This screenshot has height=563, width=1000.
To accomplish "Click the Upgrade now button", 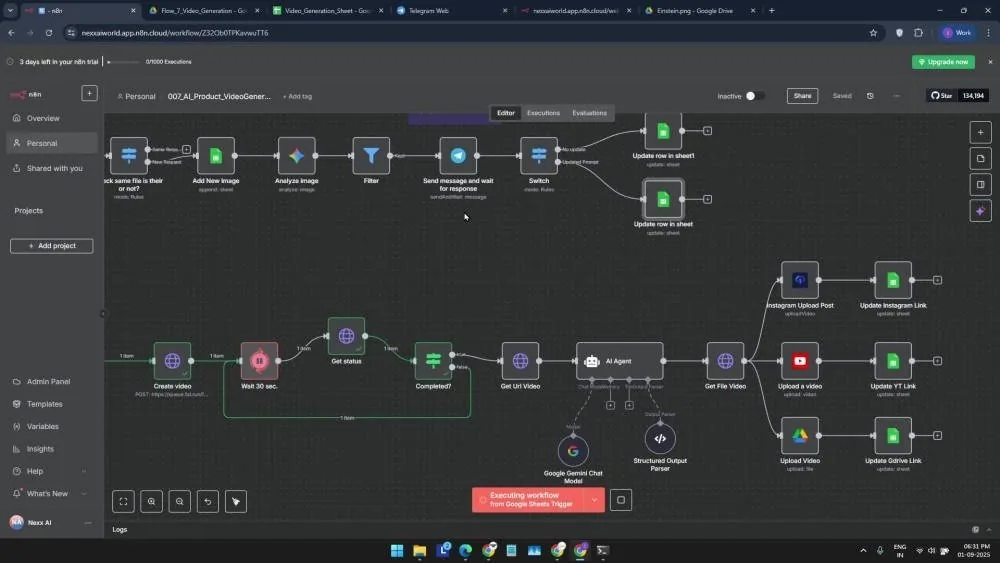I will click(943, 62).
